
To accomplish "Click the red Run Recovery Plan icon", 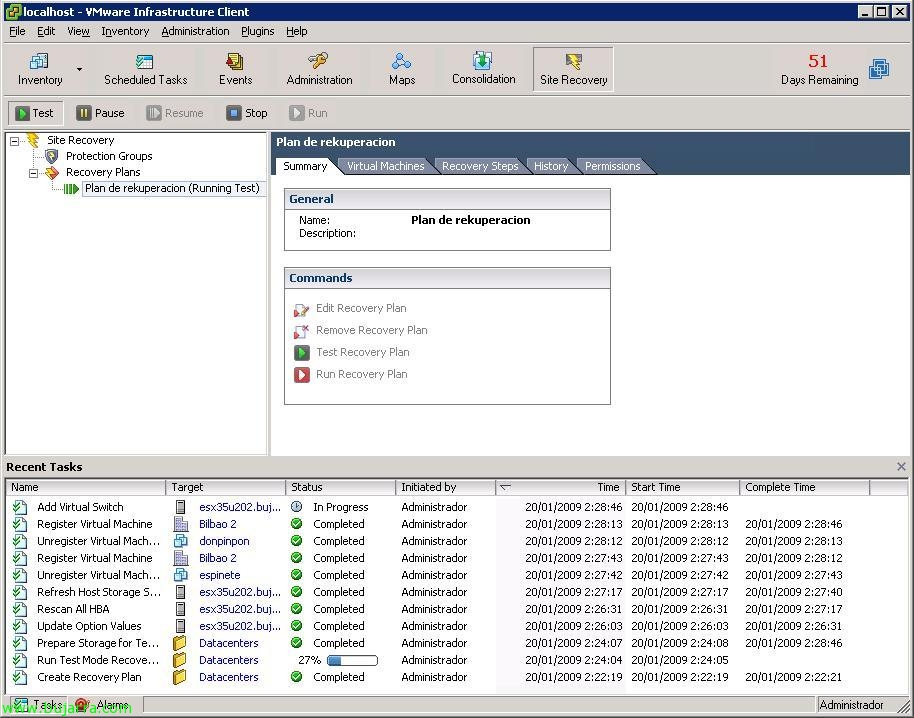I will point(301,375).
